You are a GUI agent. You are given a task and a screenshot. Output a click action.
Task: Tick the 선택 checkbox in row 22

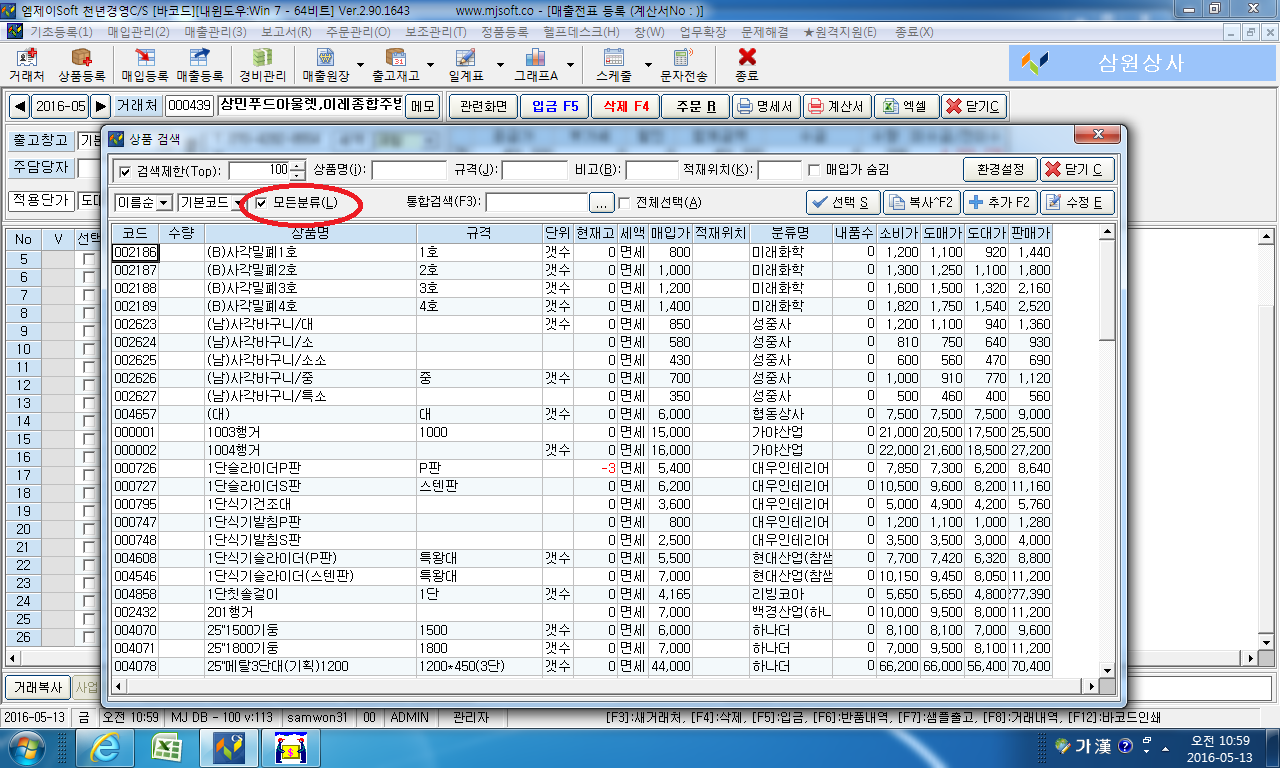tap(90, 566)
